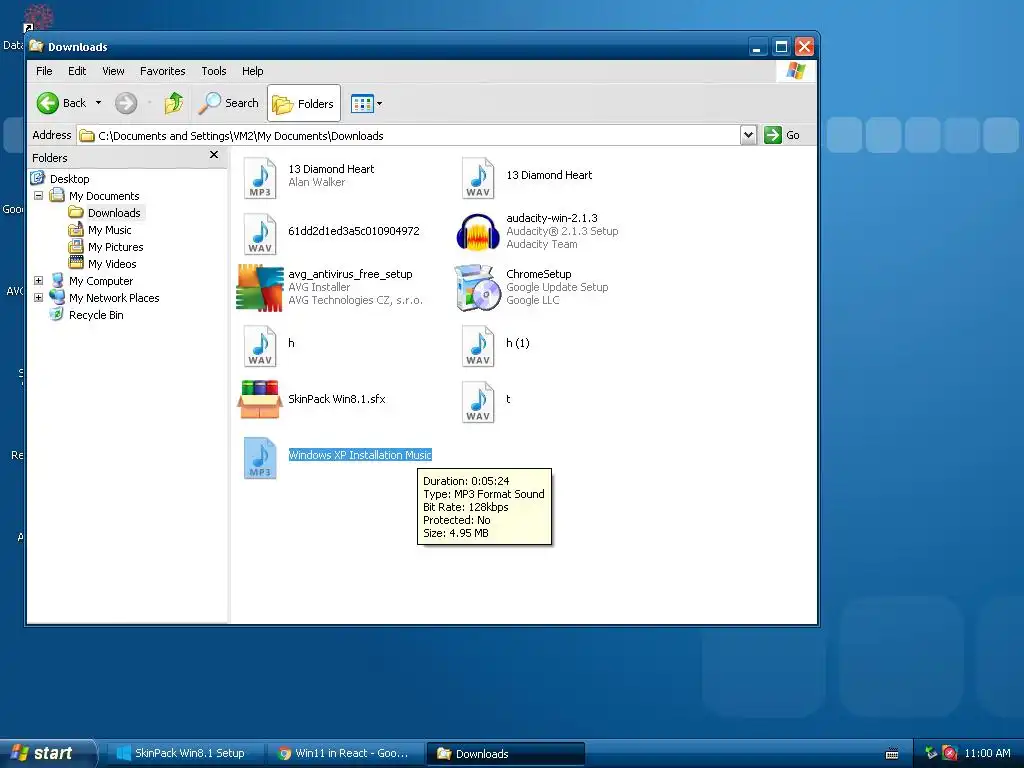
Task: Click the SkinPack Win8.1.sfx filename text
Action: click(x=337, y=399)
